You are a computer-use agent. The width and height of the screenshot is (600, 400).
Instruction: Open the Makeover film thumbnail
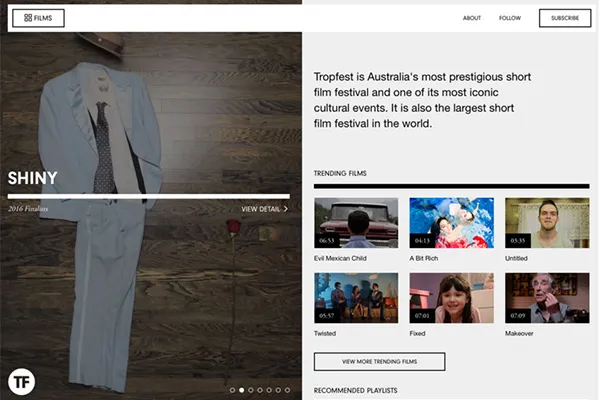546,297
